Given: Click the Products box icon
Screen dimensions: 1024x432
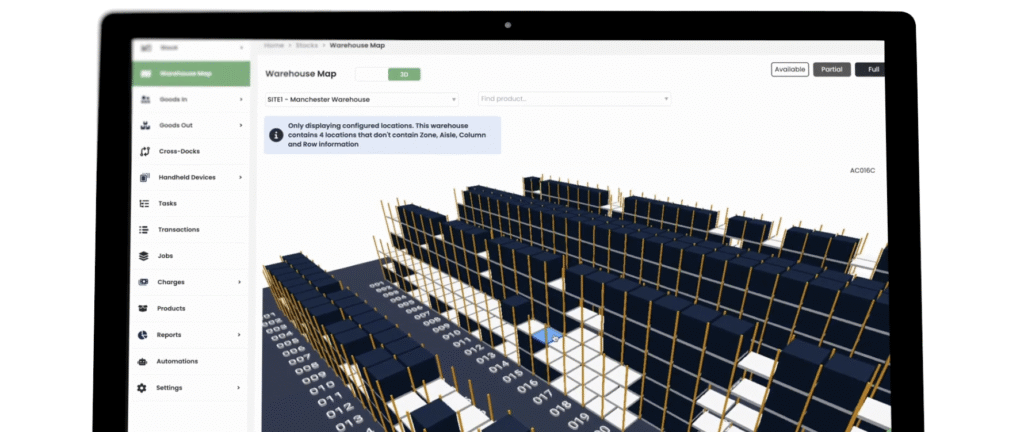Looking at the screenshot, I should point(144,309).
